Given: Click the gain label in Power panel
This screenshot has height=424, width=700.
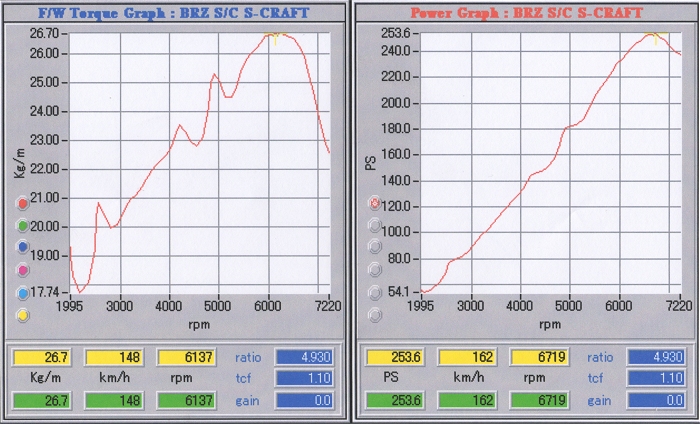Looking at the screenshot, I should tap(599, 401).
